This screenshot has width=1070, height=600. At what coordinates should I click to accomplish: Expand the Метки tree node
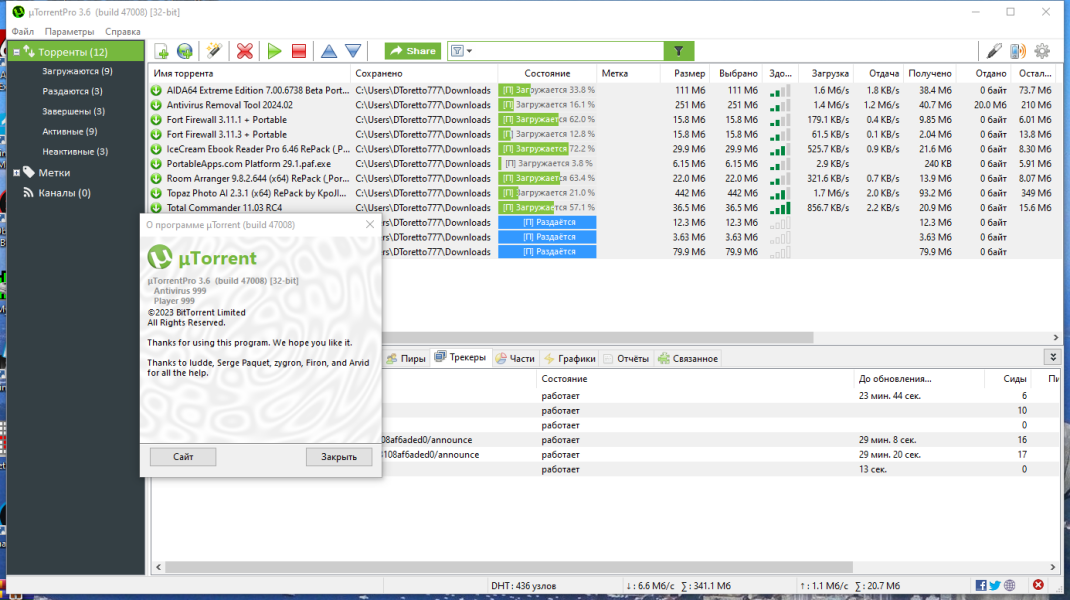(x=16, y=173)
